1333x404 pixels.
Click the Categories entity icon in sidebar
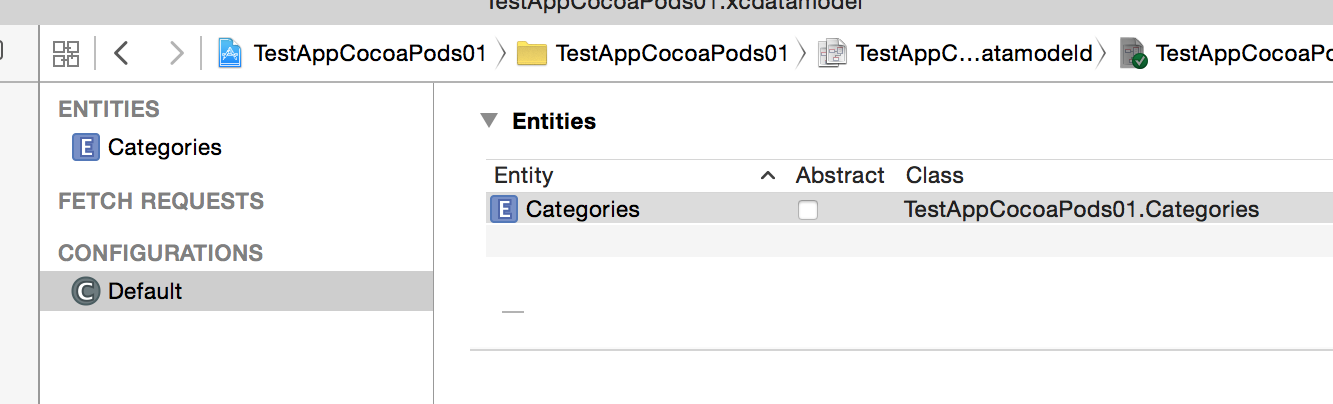click(86, 147)
